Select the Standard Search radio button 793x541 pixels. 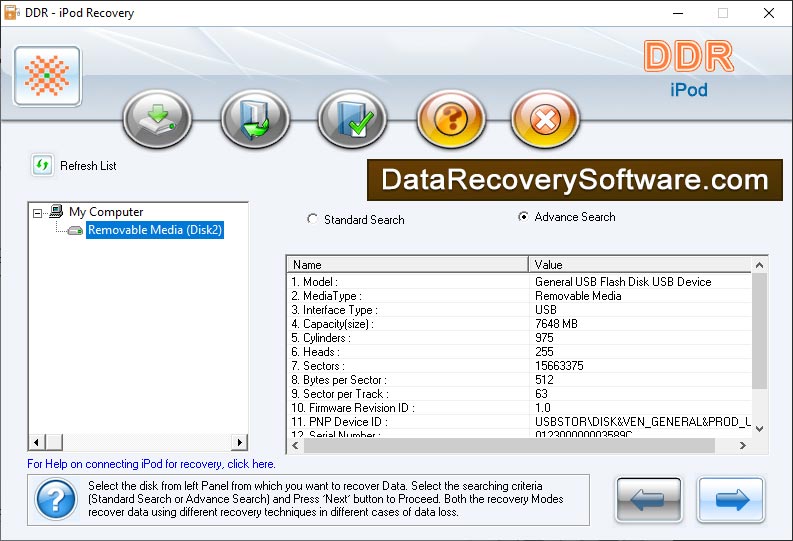(x=313, y=219)
